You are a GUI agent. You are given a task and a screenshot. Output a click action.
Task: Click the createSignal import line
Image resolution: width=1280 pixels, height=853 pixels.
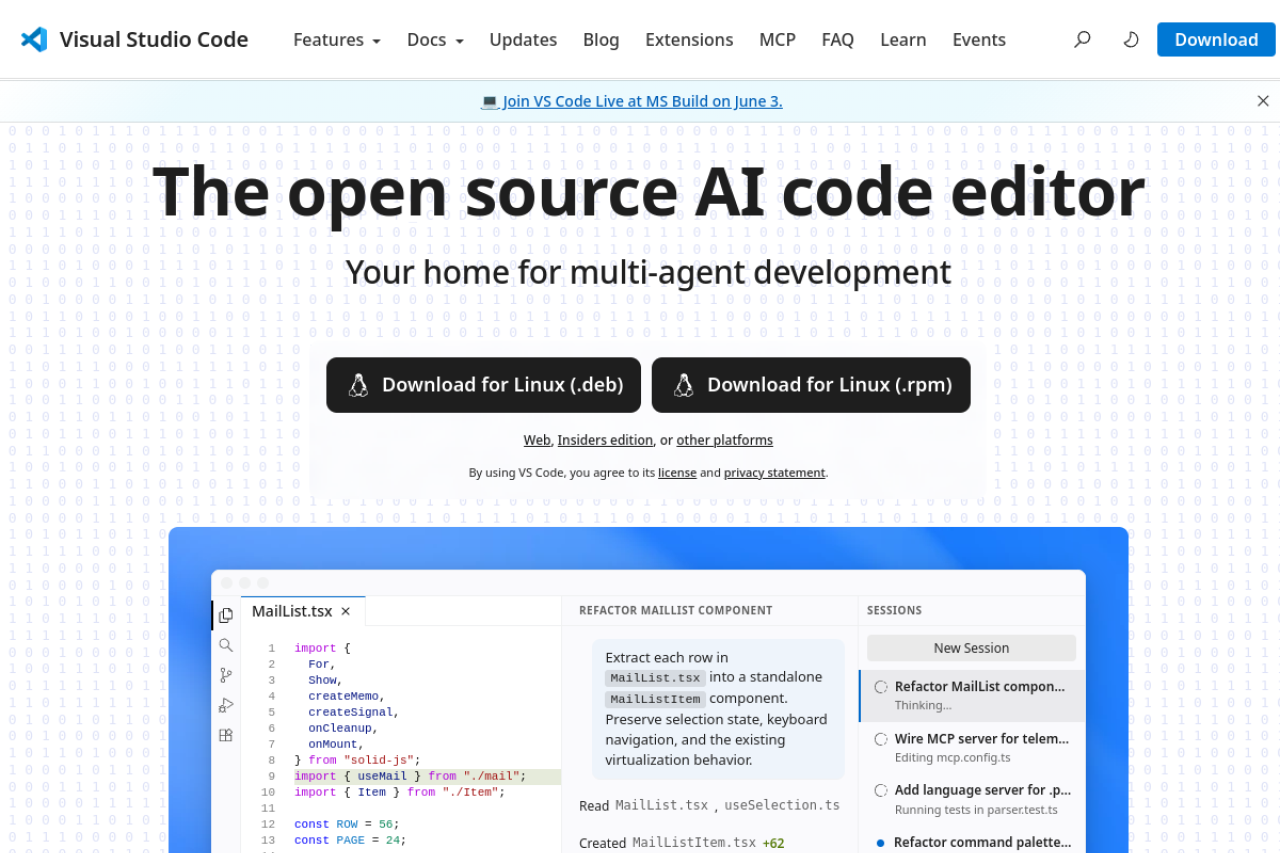click(354, 712)
